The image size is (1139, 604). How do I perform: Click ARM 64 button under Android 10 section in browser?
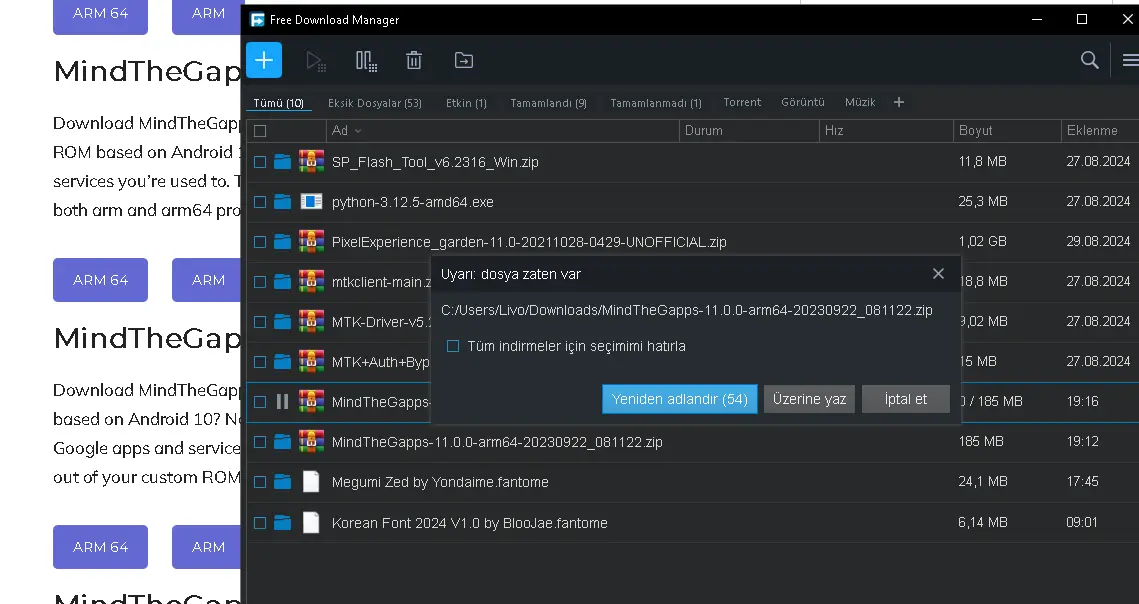(100, 547)
